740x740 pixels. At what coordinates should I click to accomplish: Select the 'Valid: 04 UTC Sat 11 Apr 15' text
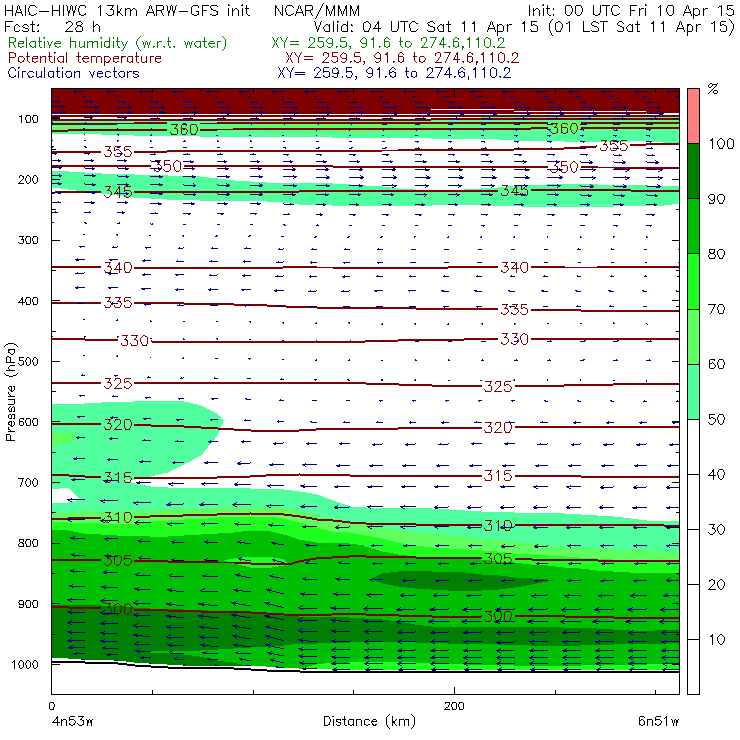click(426, 26)
